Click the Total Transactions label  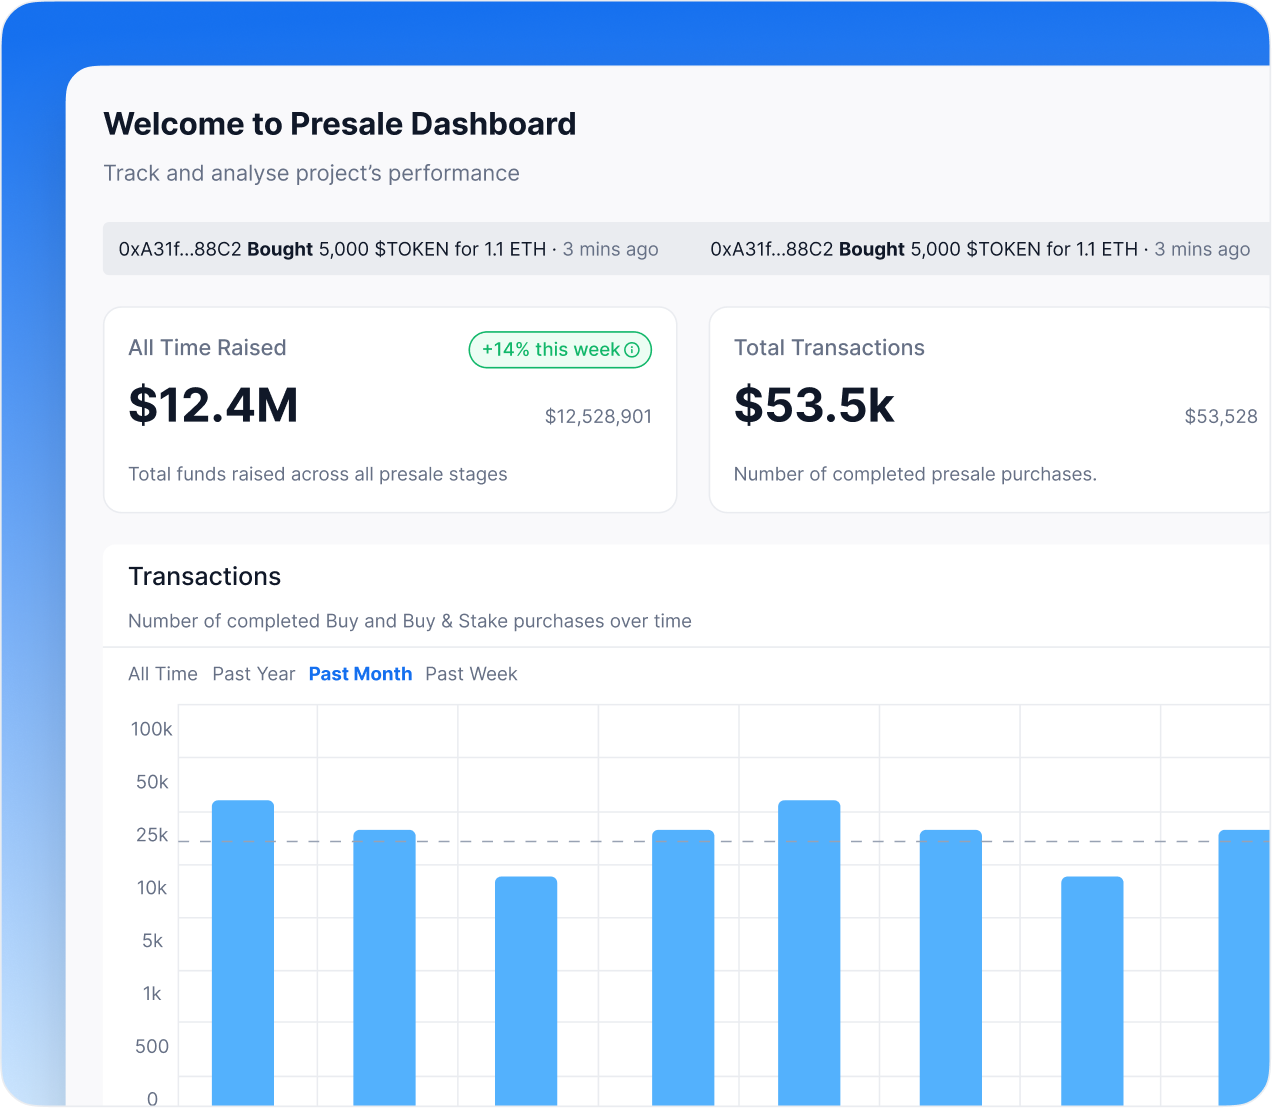(829, 348)
